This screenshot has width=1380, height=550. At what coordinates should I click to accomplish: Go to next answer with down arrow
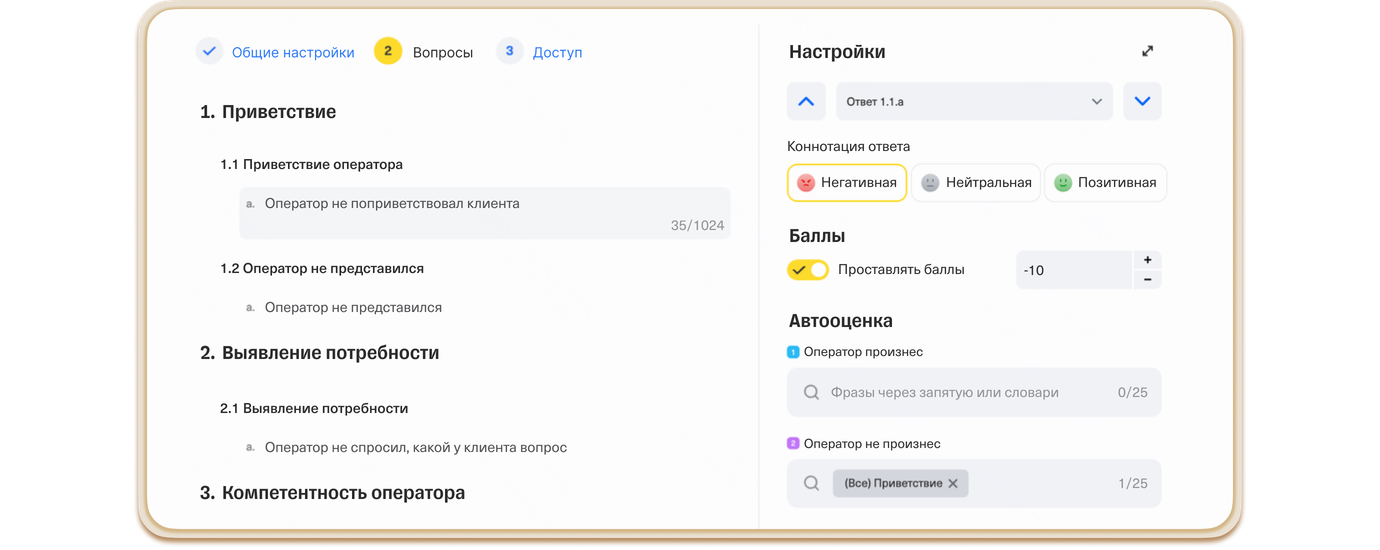pyautogui.click(x=1142, y=101)
